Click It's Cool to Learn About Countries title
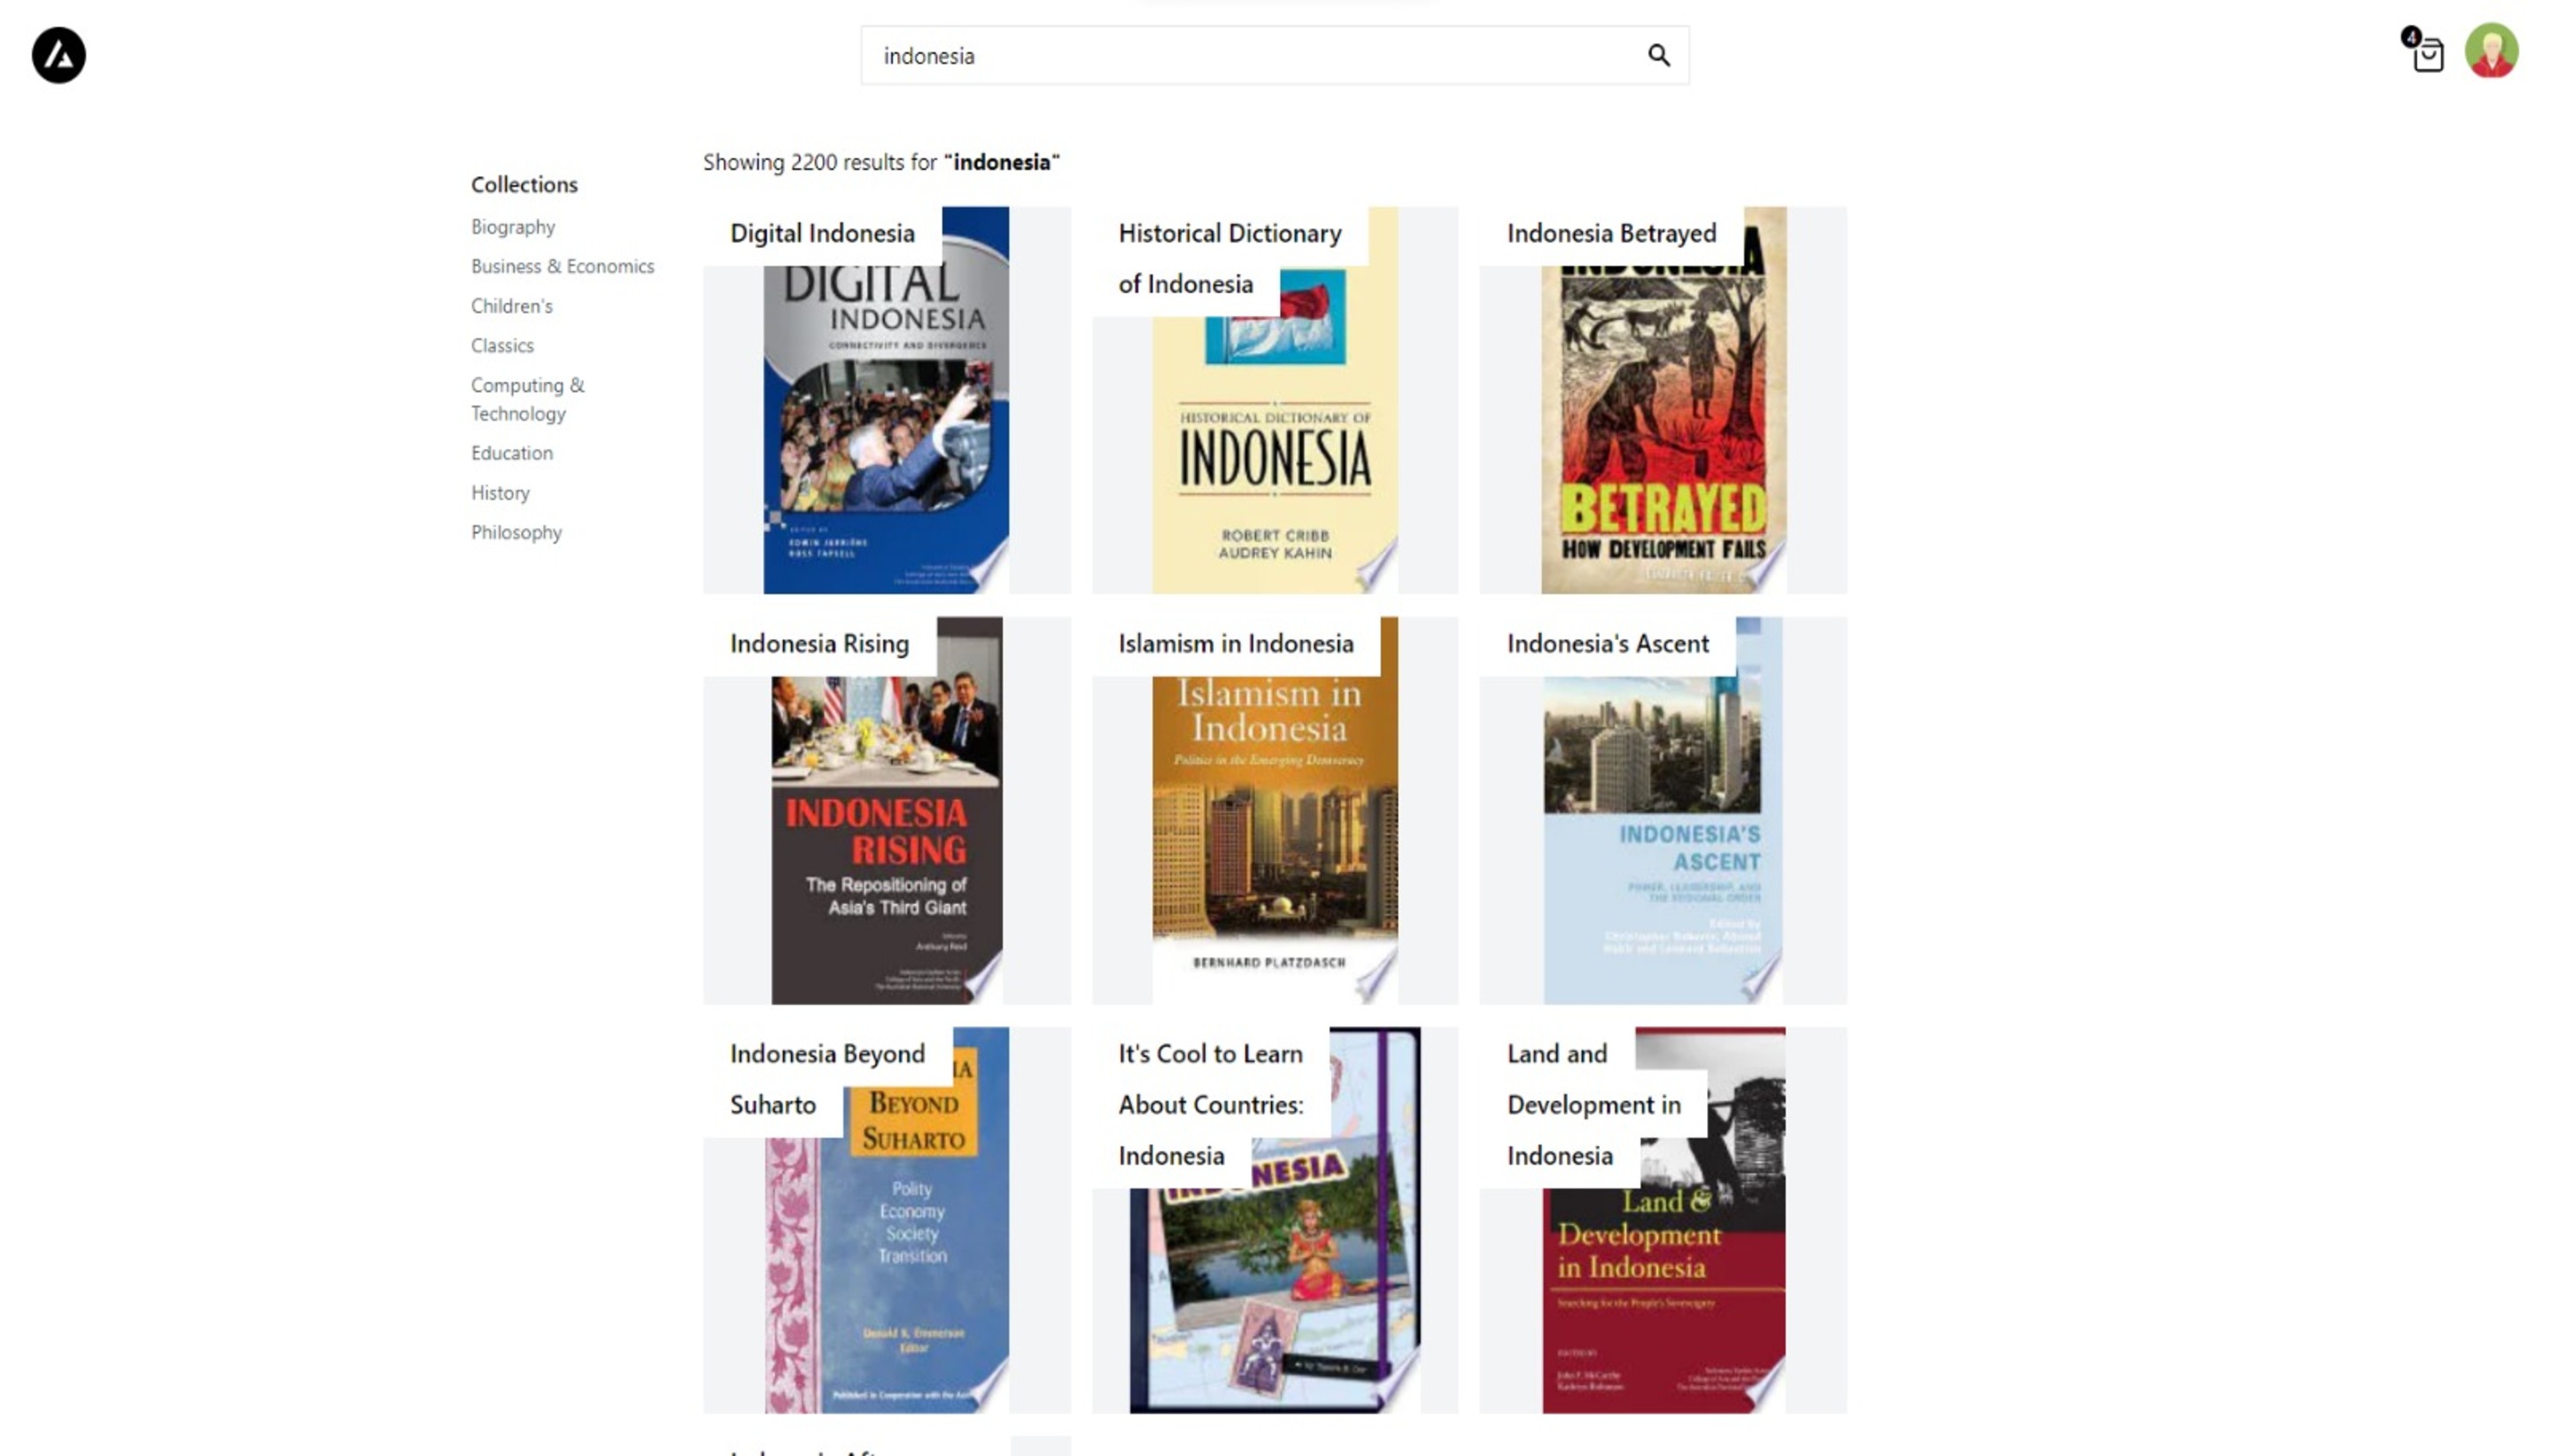This screenshot has width=2551, height=1456. click(x=1210, y=1104)
